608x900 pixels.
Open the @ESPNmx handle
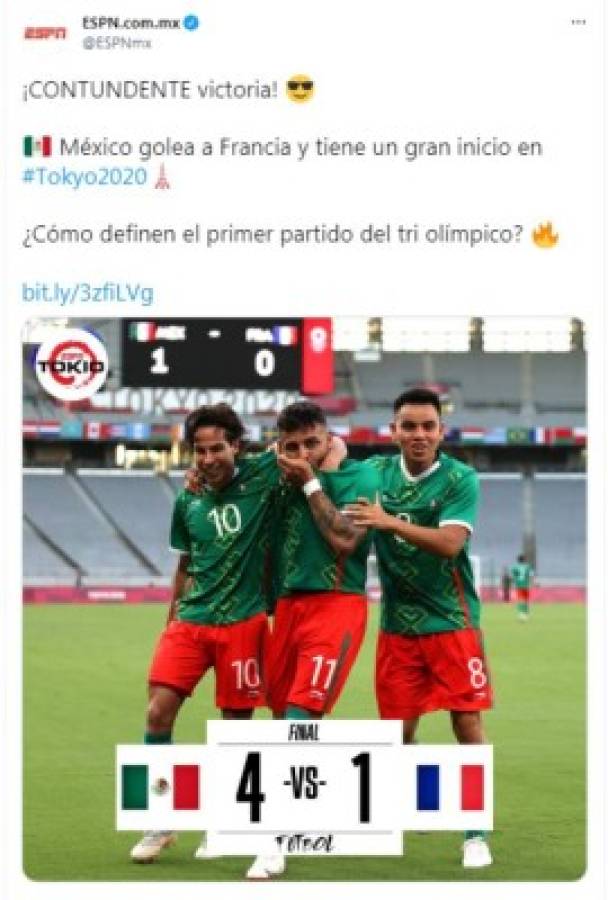[117, 44]
